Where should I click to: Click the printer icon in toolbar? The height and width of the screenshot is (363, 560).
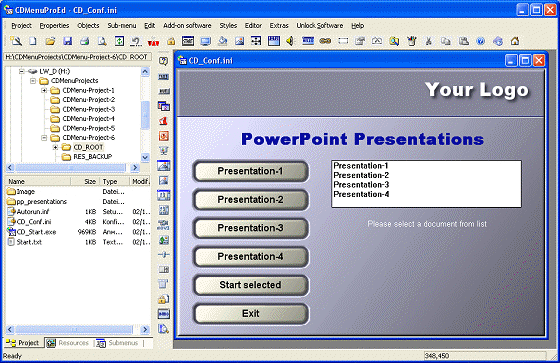tap(85, 41)
